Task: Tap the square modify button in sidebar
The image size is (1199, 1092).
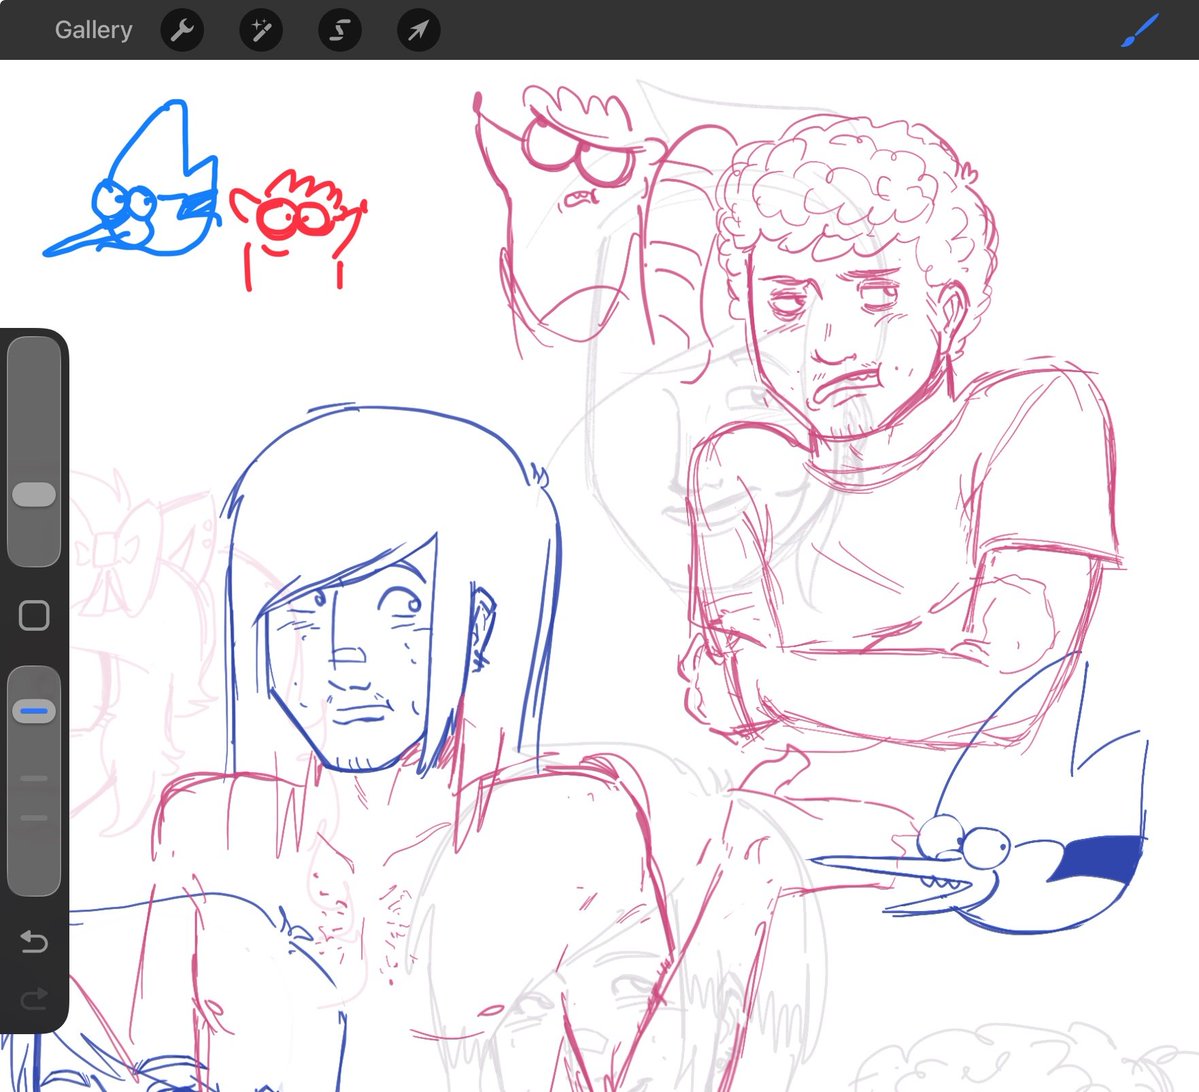Action: pyautogui.click(x=34, y=616)
